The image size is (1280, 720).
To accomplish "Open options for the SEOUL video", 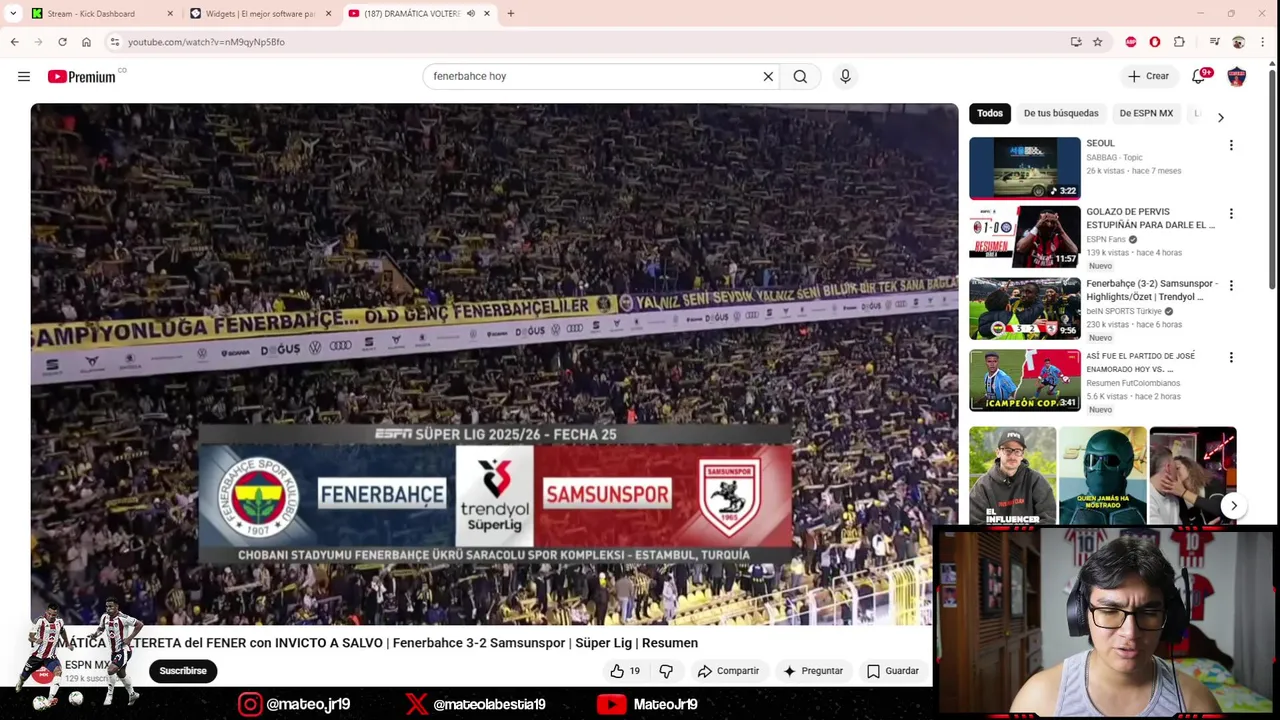I will tap(1231, 146).
